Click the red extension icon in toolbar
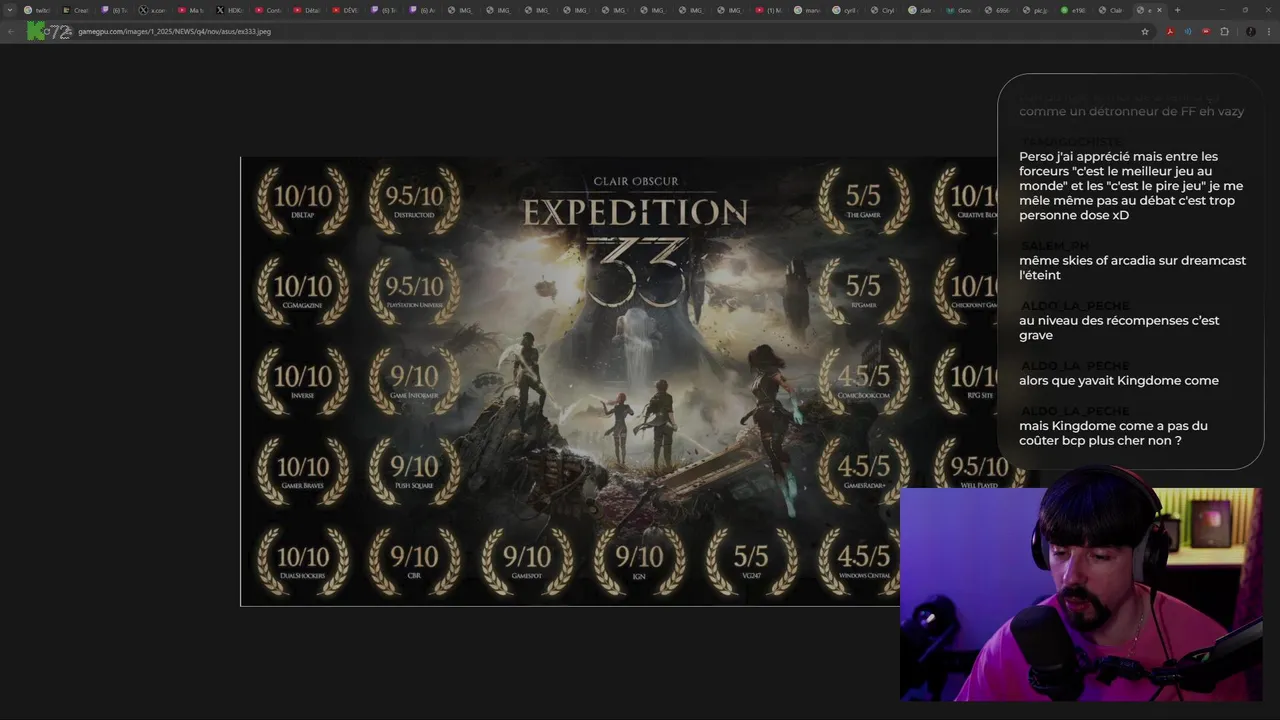 click(1206, 31)
